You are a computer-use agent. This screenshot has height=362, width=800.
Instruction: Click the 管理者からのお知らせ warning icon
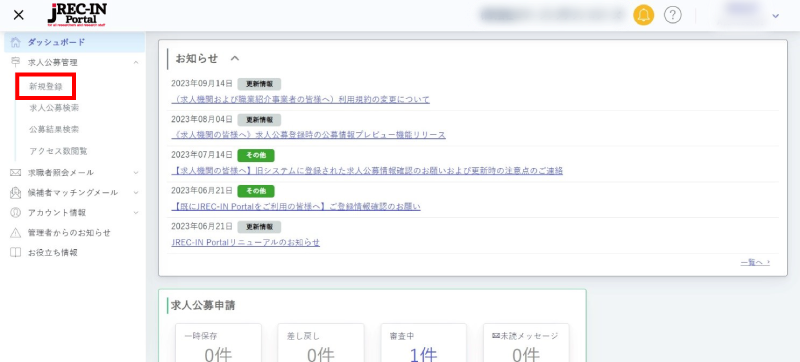click(x=16, y=232)
